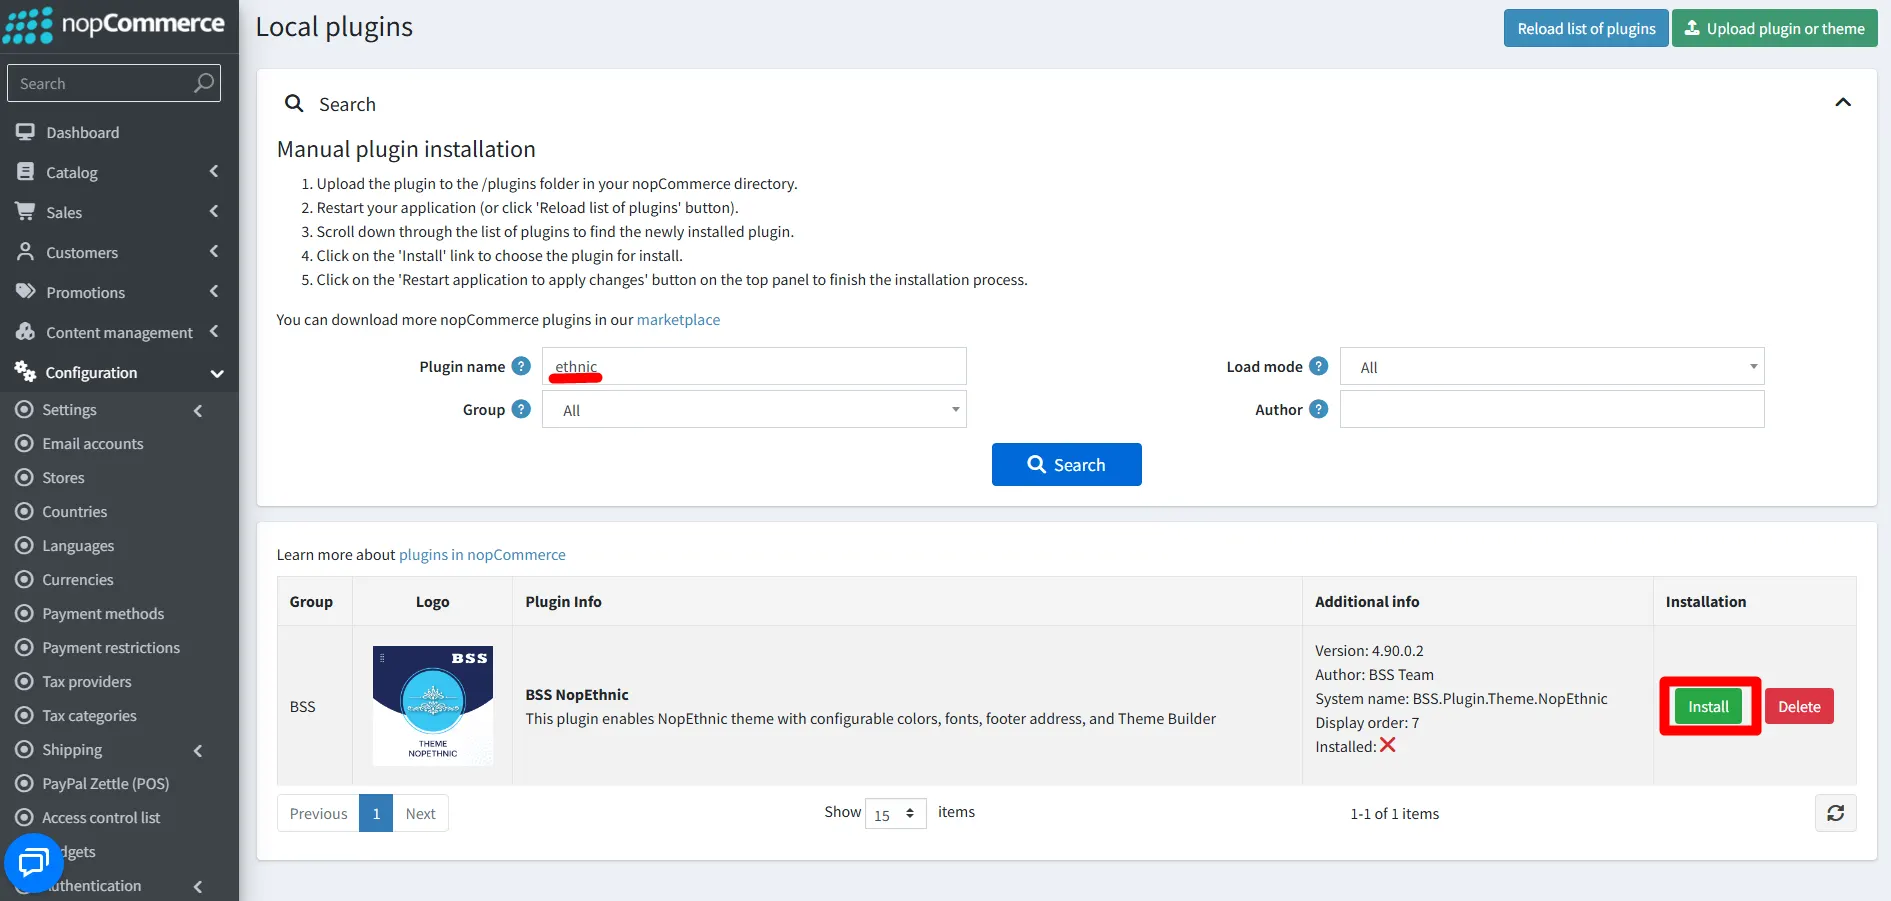
Task: Click the Customers person icon
Action: (25, 252)
